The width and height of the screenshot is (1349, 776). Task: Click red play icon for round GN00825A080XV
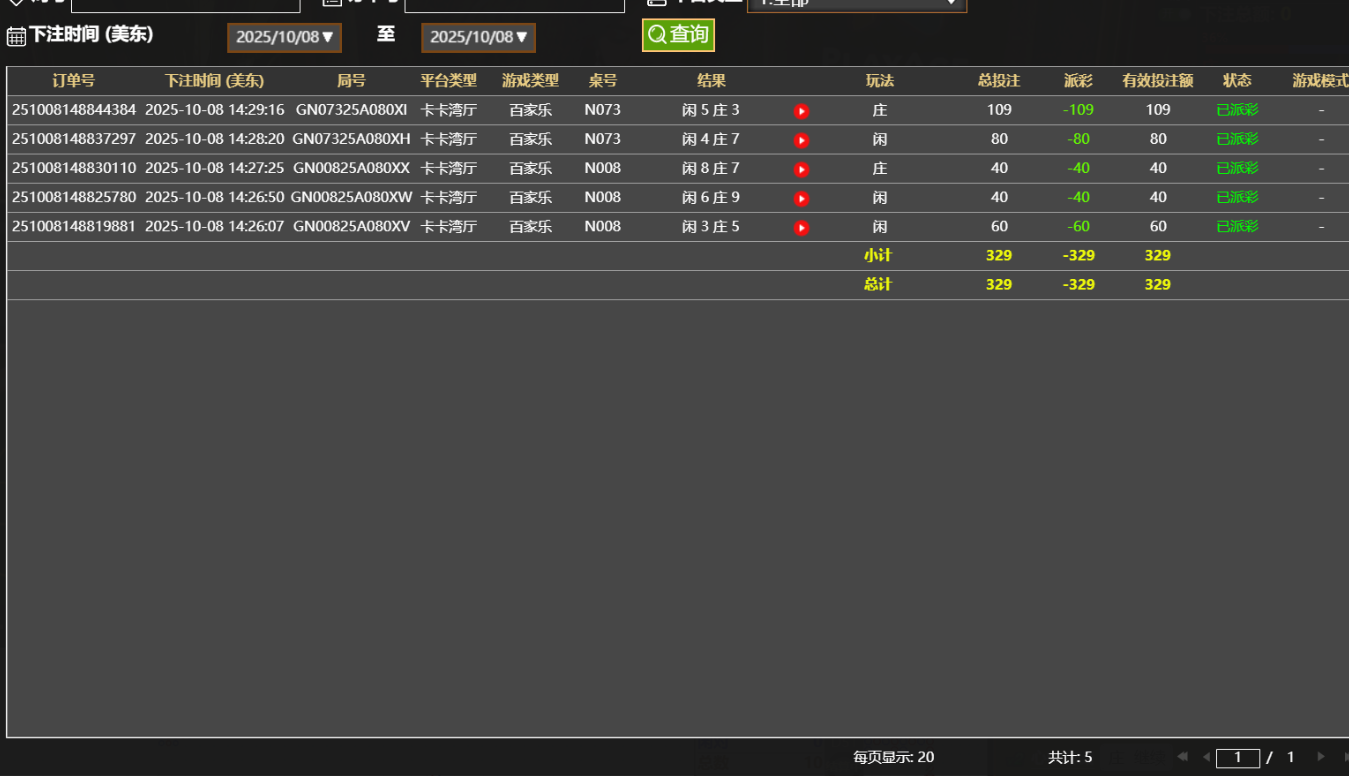point(801,228)
